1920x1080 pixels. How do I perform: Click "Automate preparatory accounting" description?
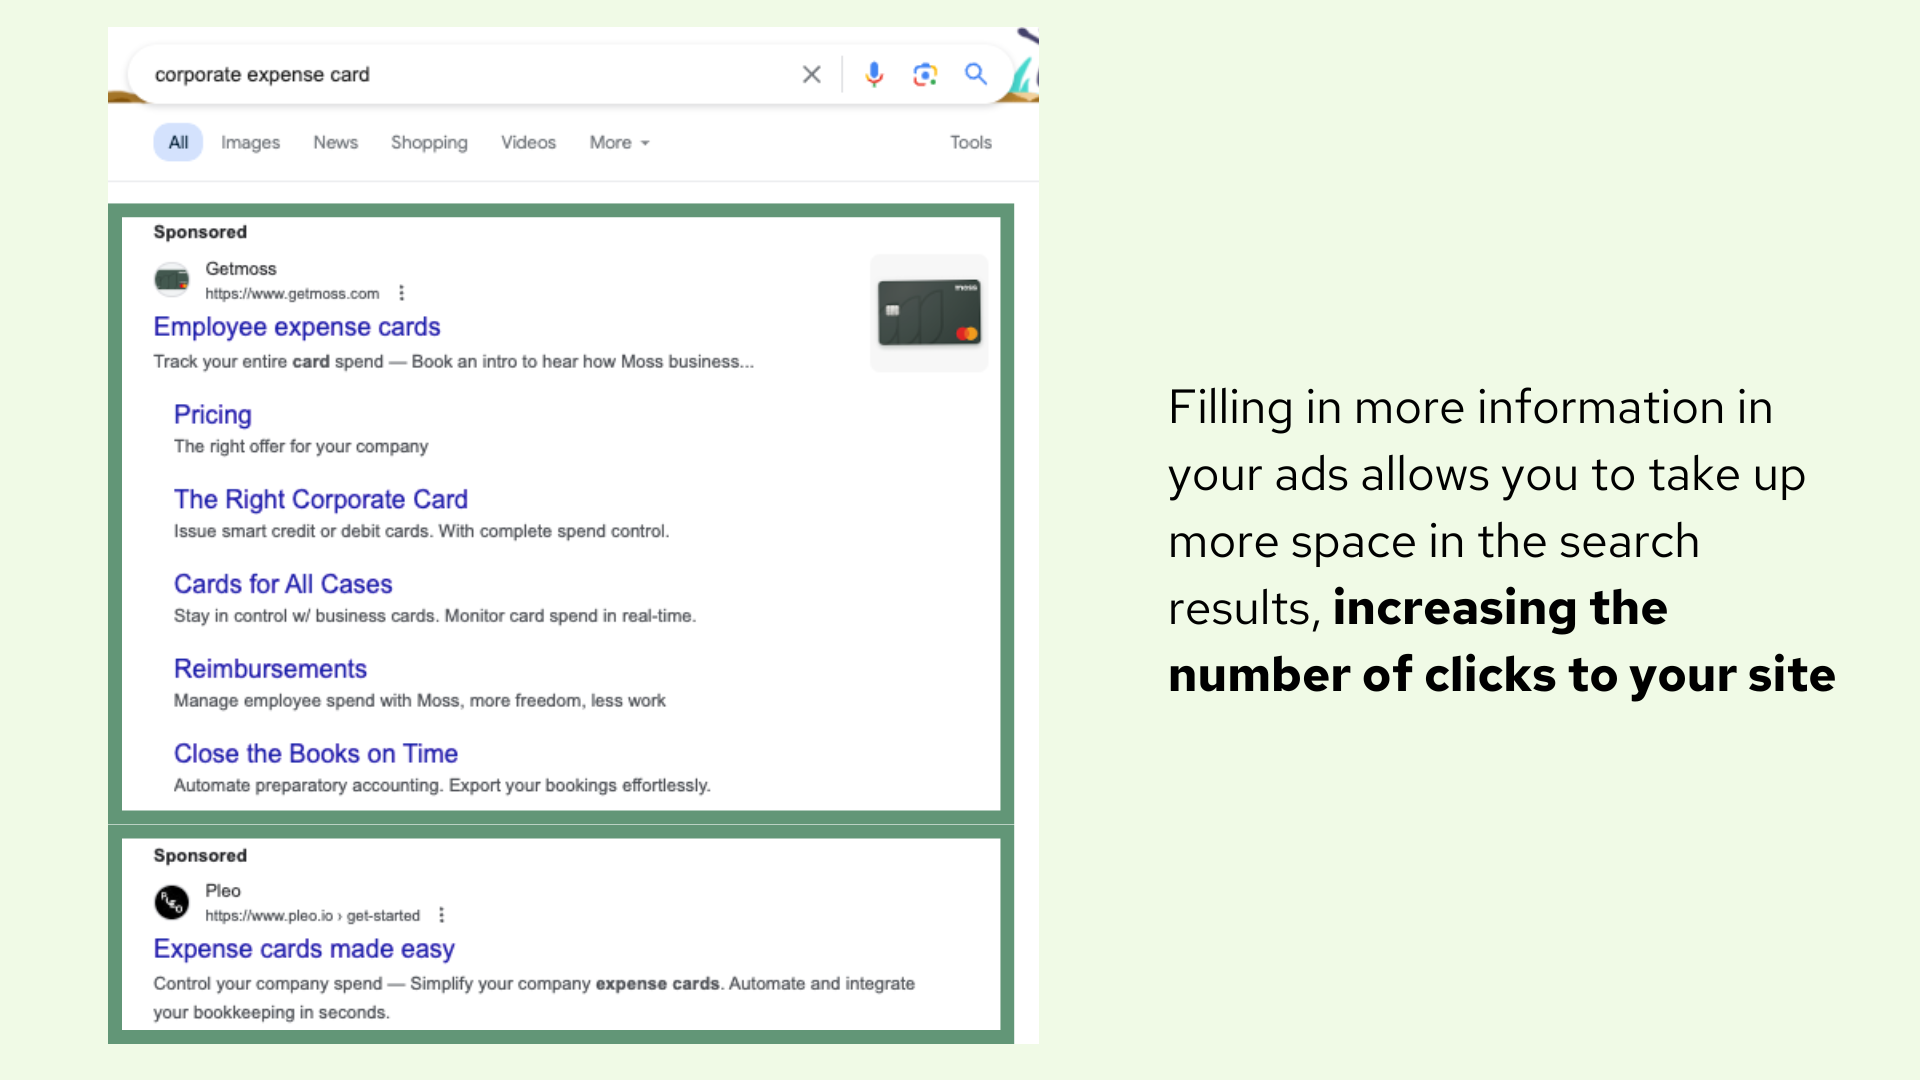(x=442, y=786)
